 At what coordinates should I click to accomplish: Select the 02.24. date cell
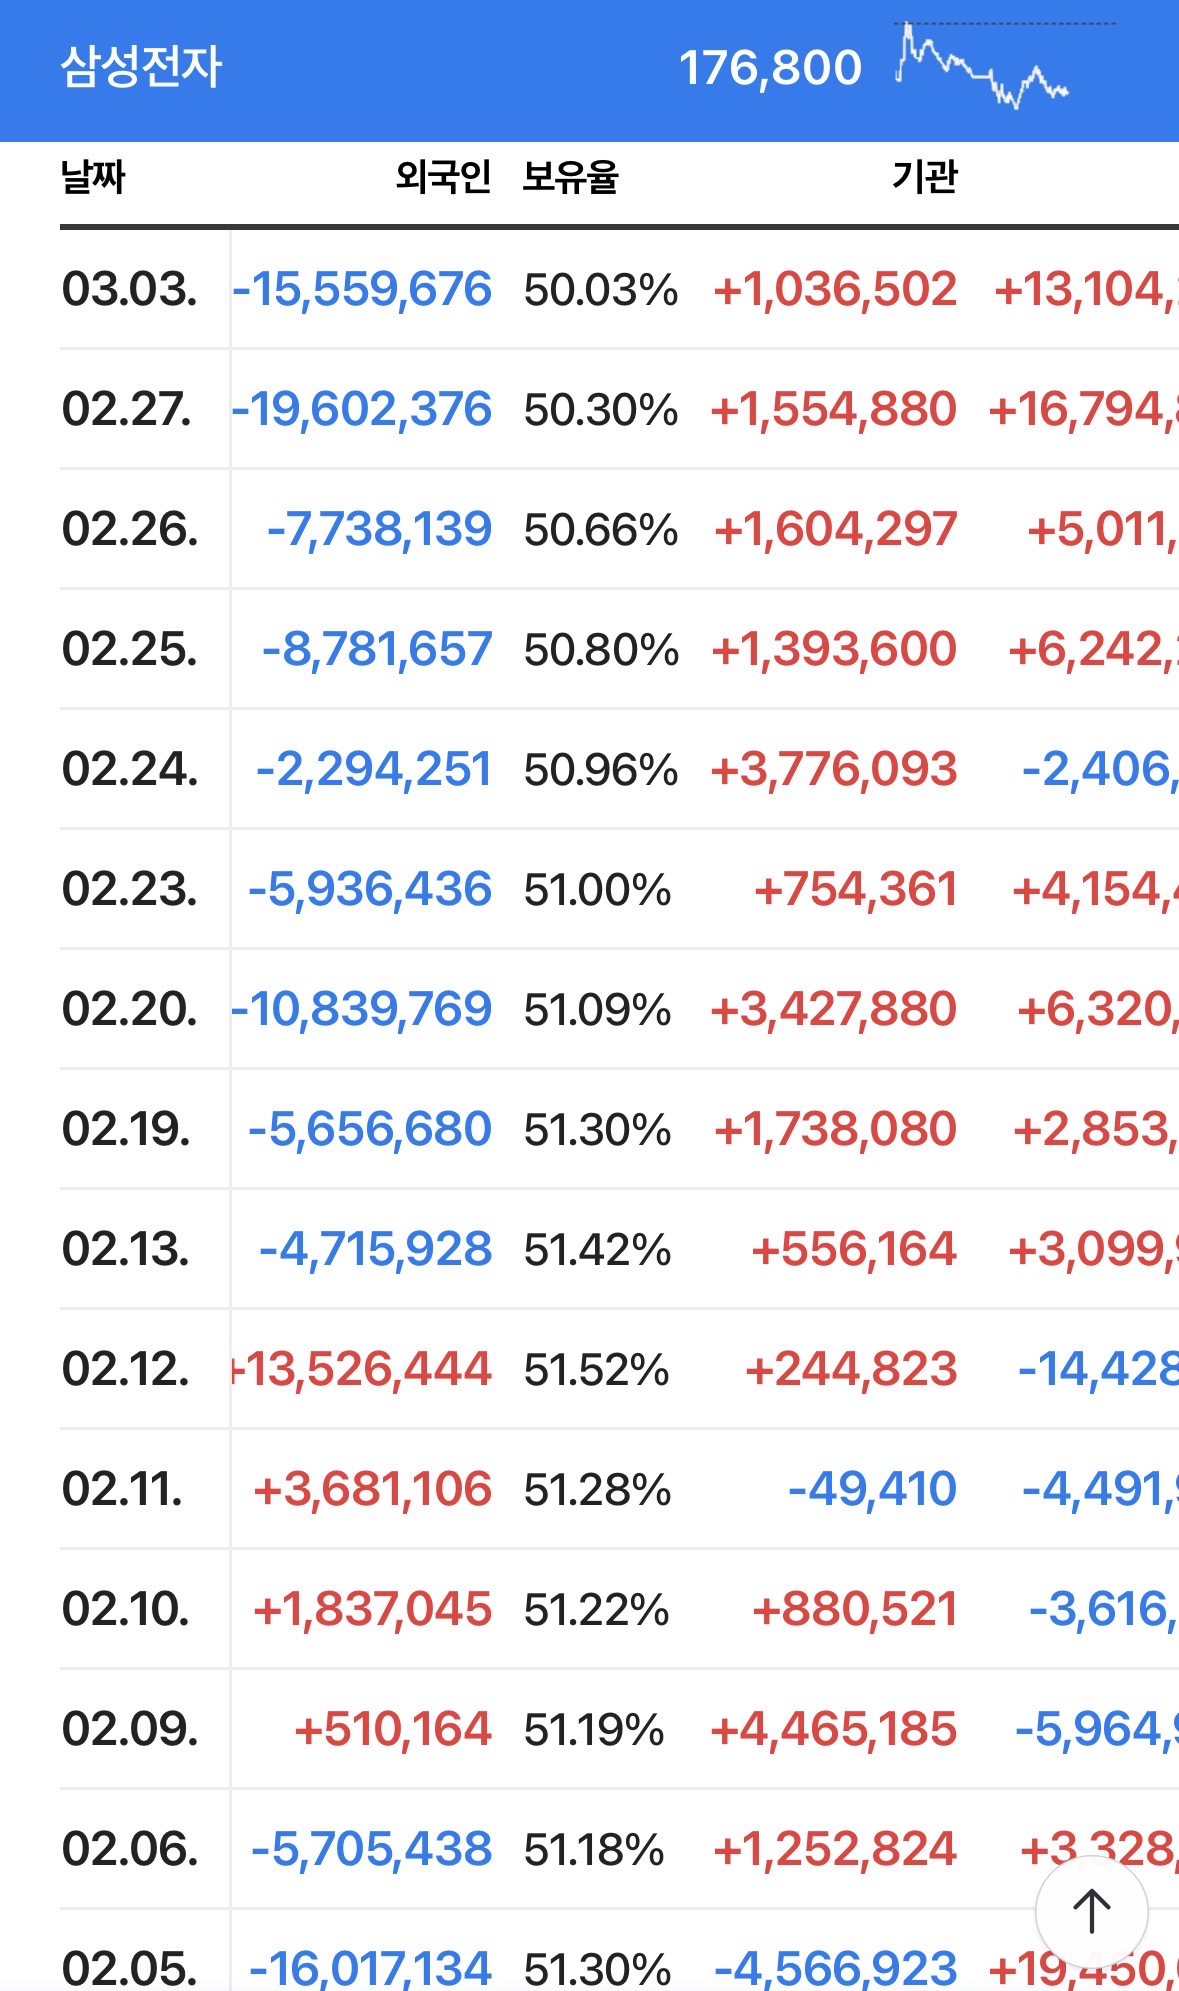(130, 769)
